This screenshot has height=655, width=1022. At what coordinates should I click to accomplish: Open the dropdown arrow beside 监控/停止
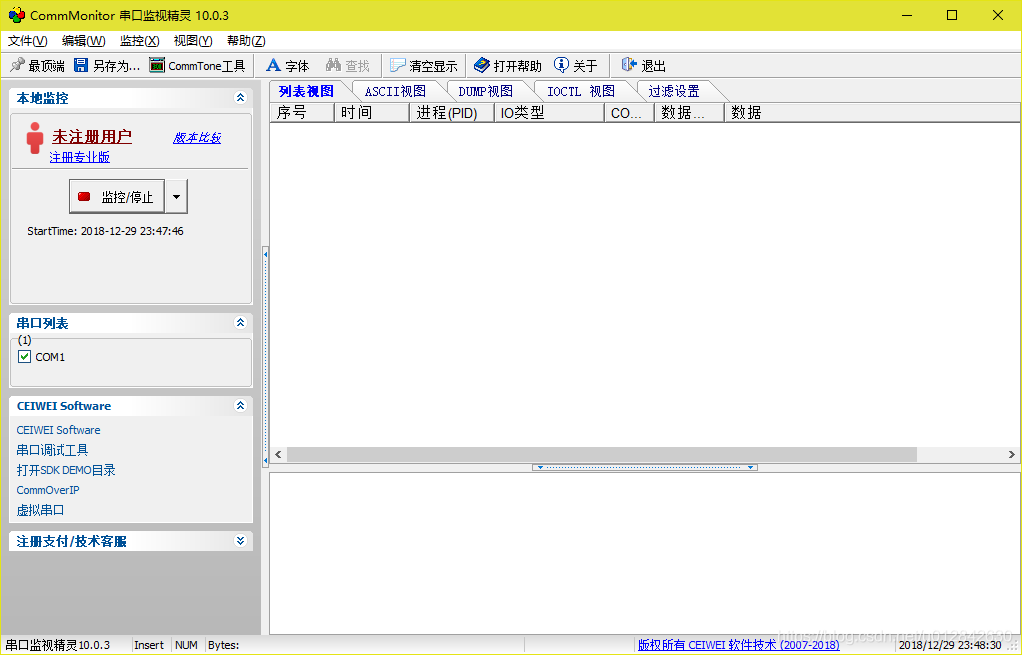click(176, 197)
